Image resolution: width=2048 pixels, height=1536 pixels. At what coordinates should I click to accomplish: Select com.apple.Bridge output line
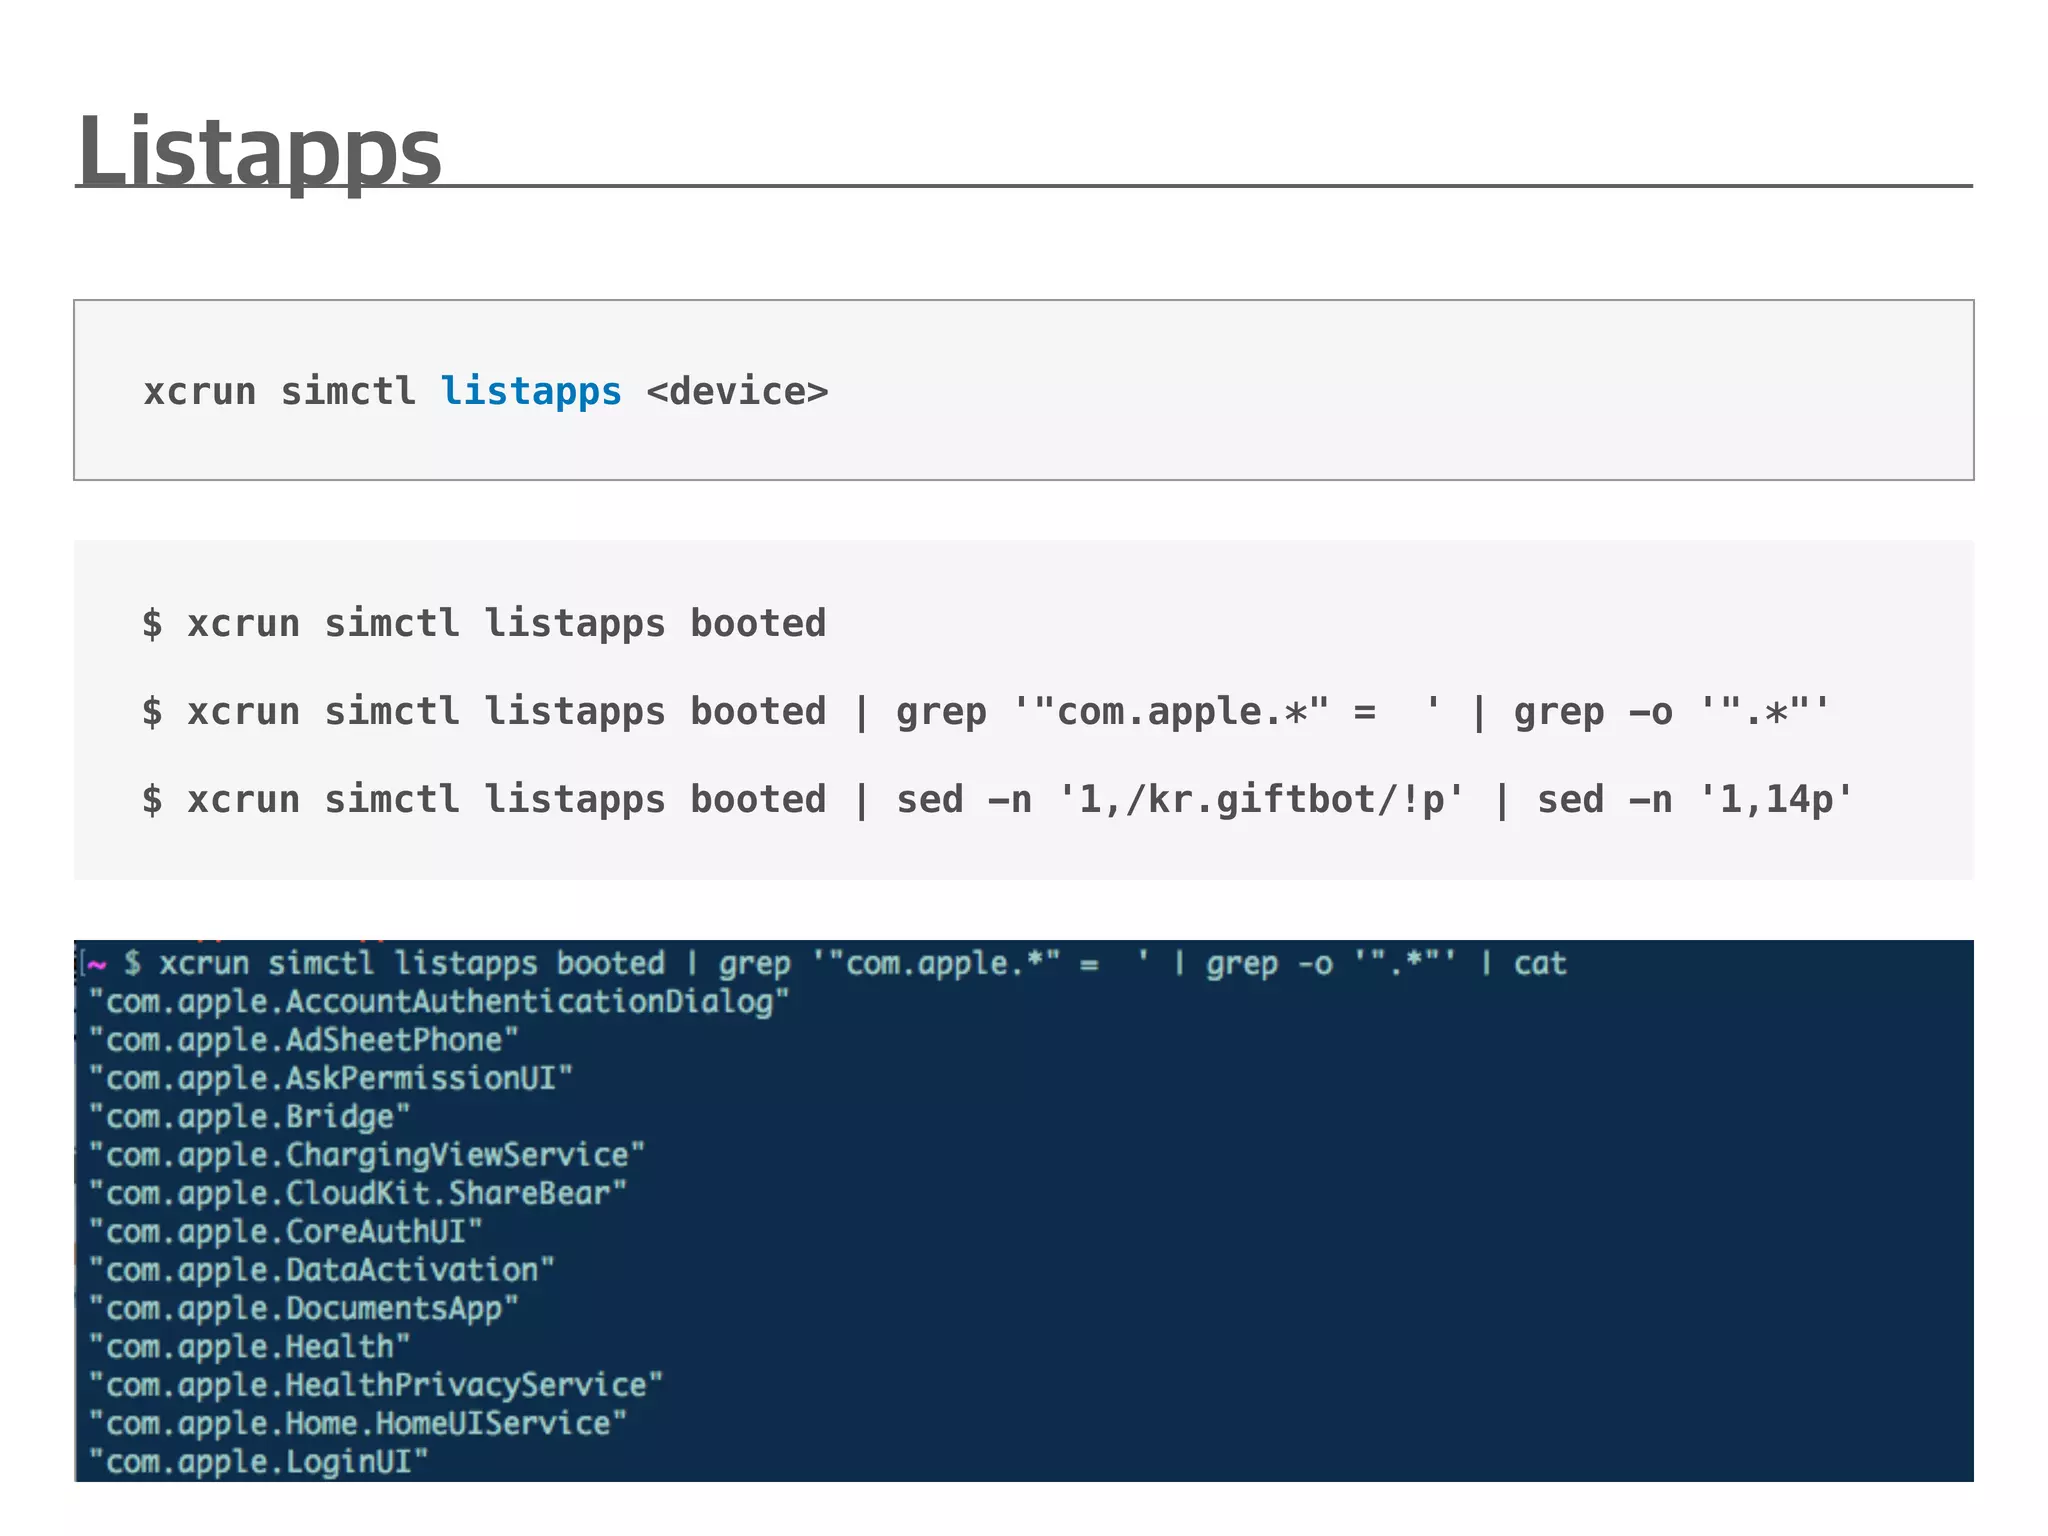point(249,1117)
